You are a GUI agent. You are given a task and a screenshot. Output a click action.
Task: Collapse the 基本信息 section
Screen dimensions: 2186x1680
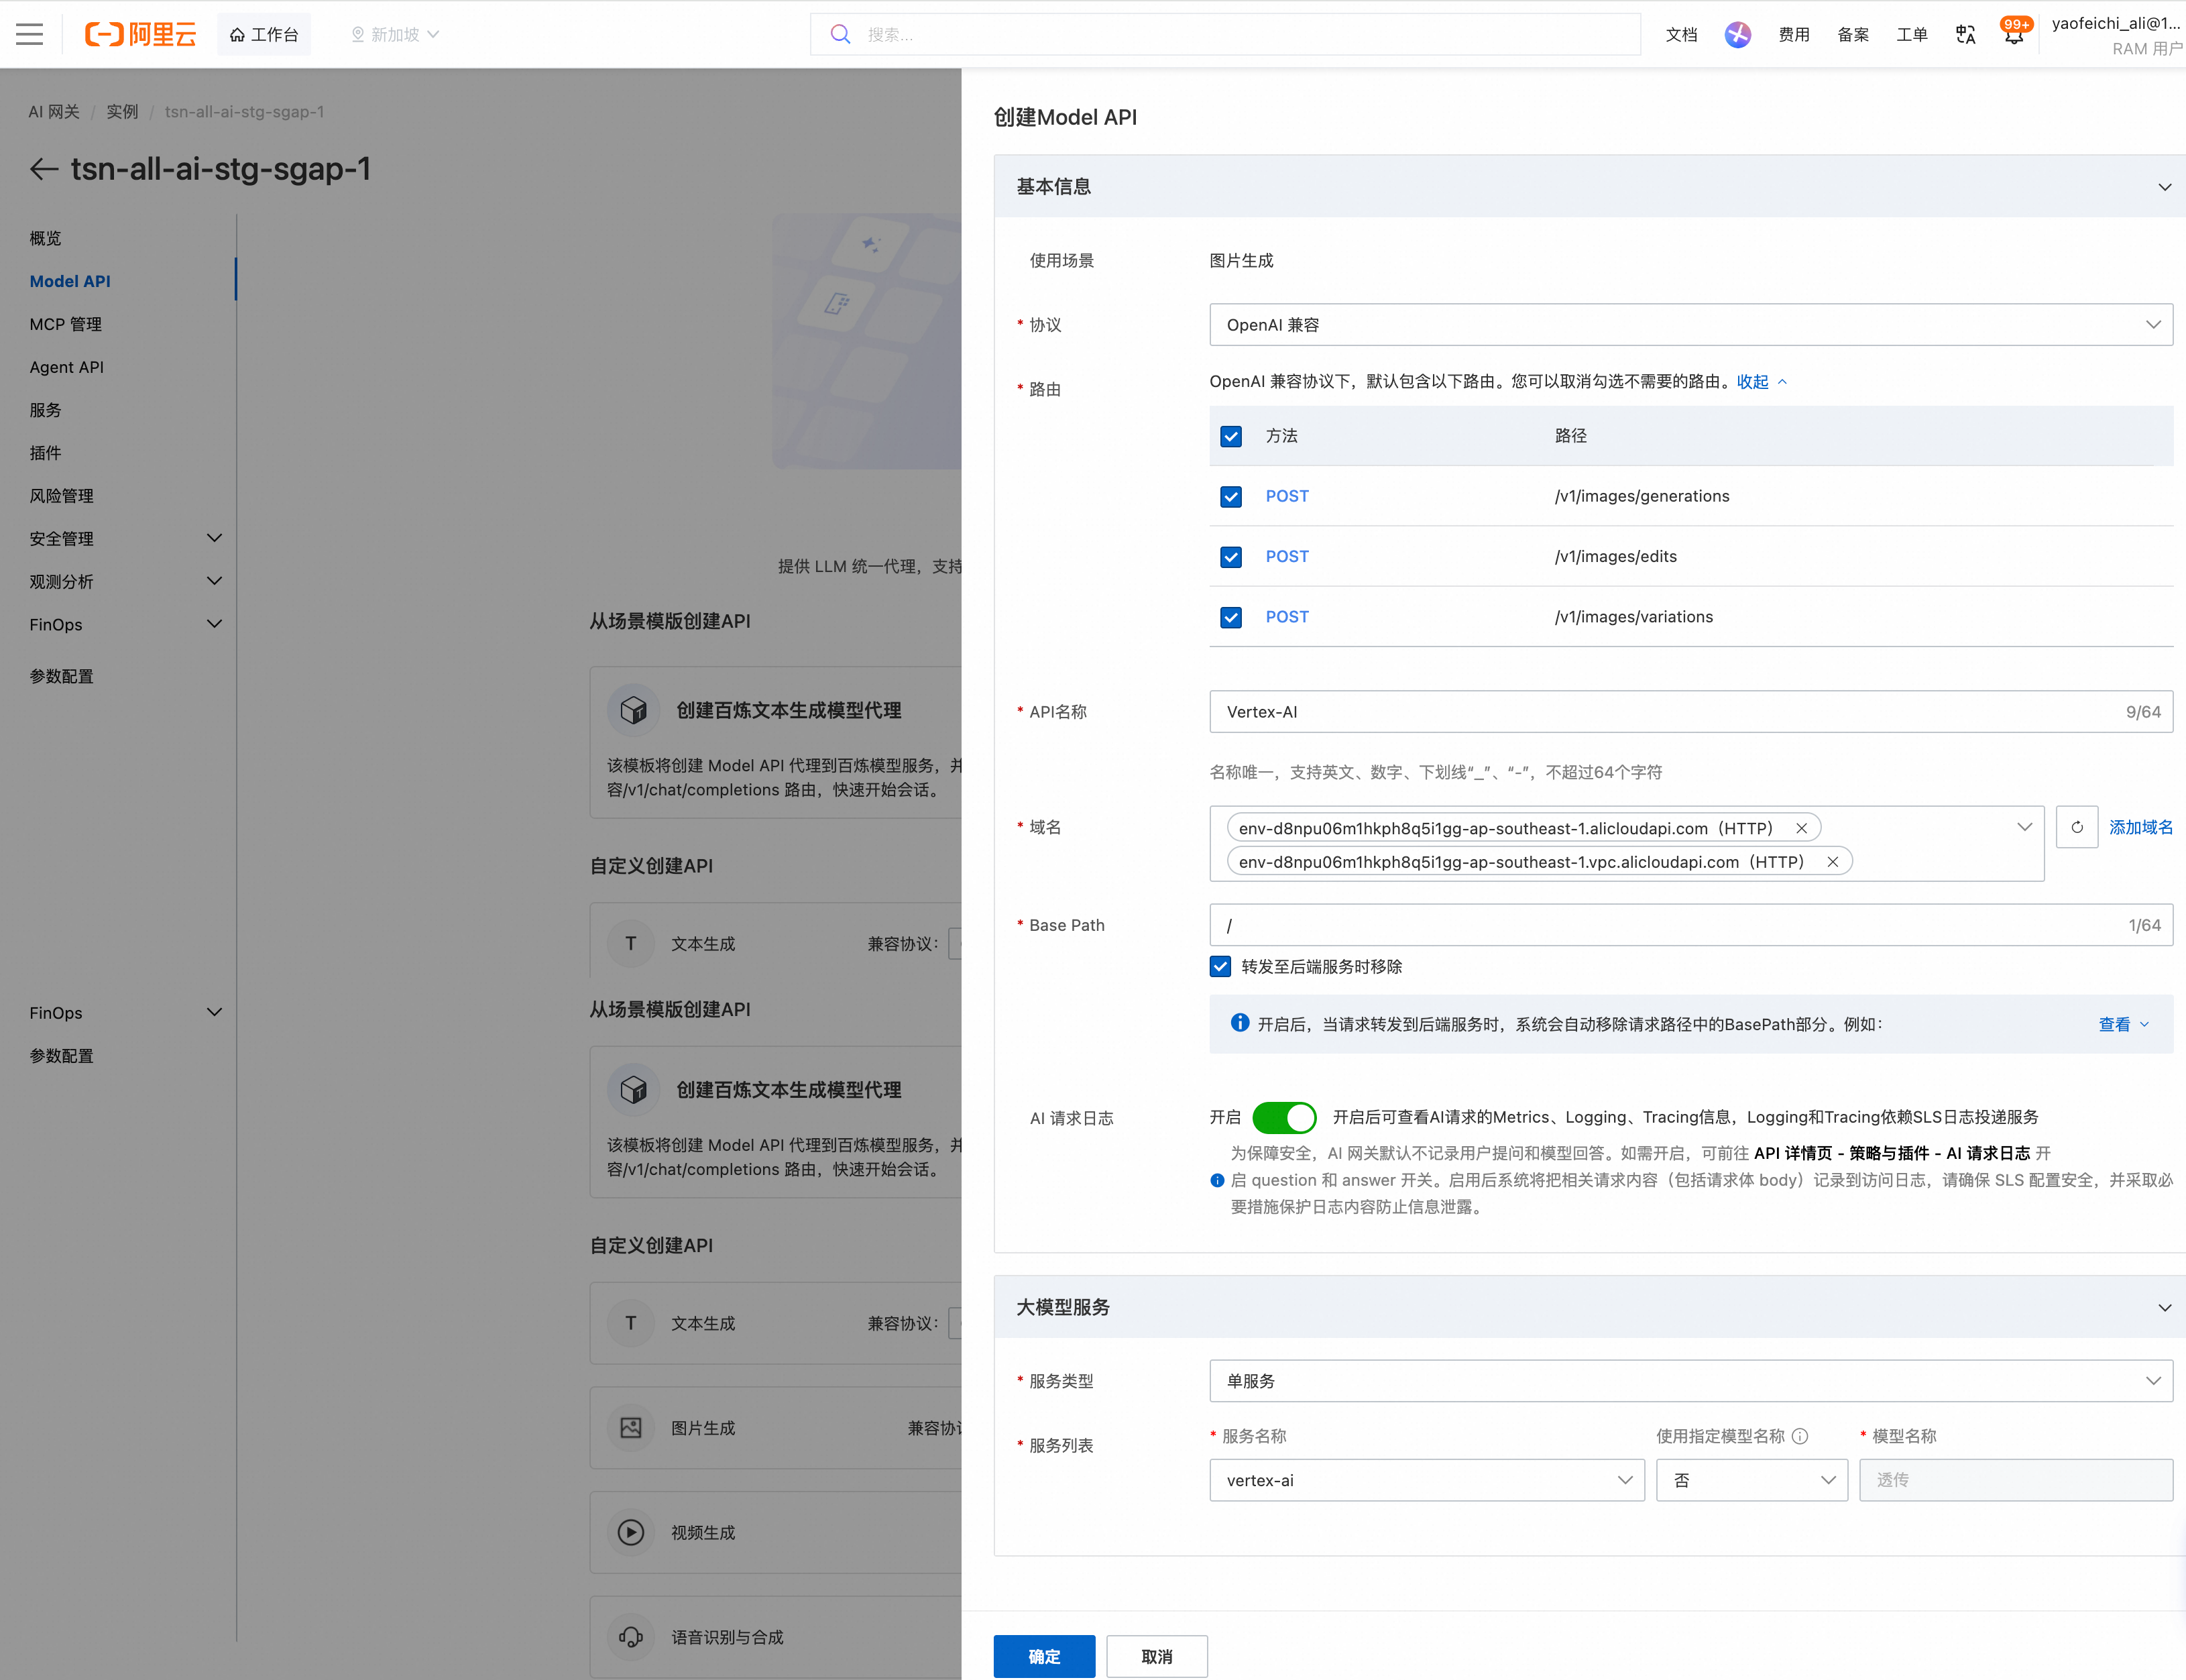click(2164, 187)
